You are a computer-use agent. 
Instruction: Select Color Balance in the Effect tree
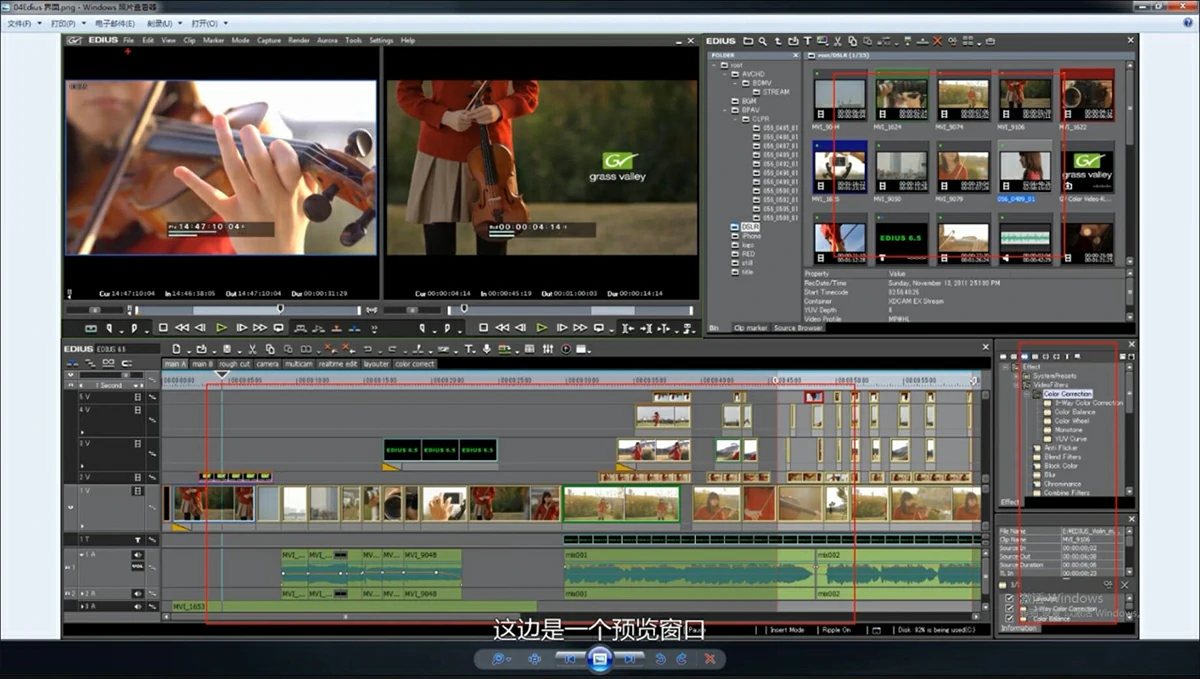1074,412
